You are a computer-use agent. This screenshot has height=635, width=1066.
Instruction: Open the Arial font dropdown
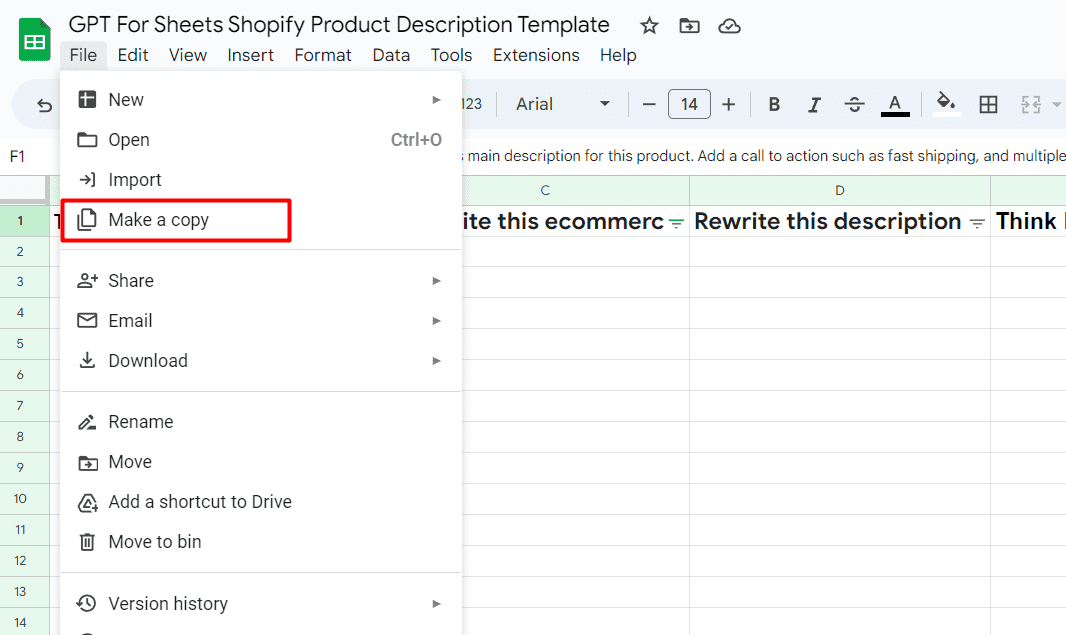tap(562, 104)
